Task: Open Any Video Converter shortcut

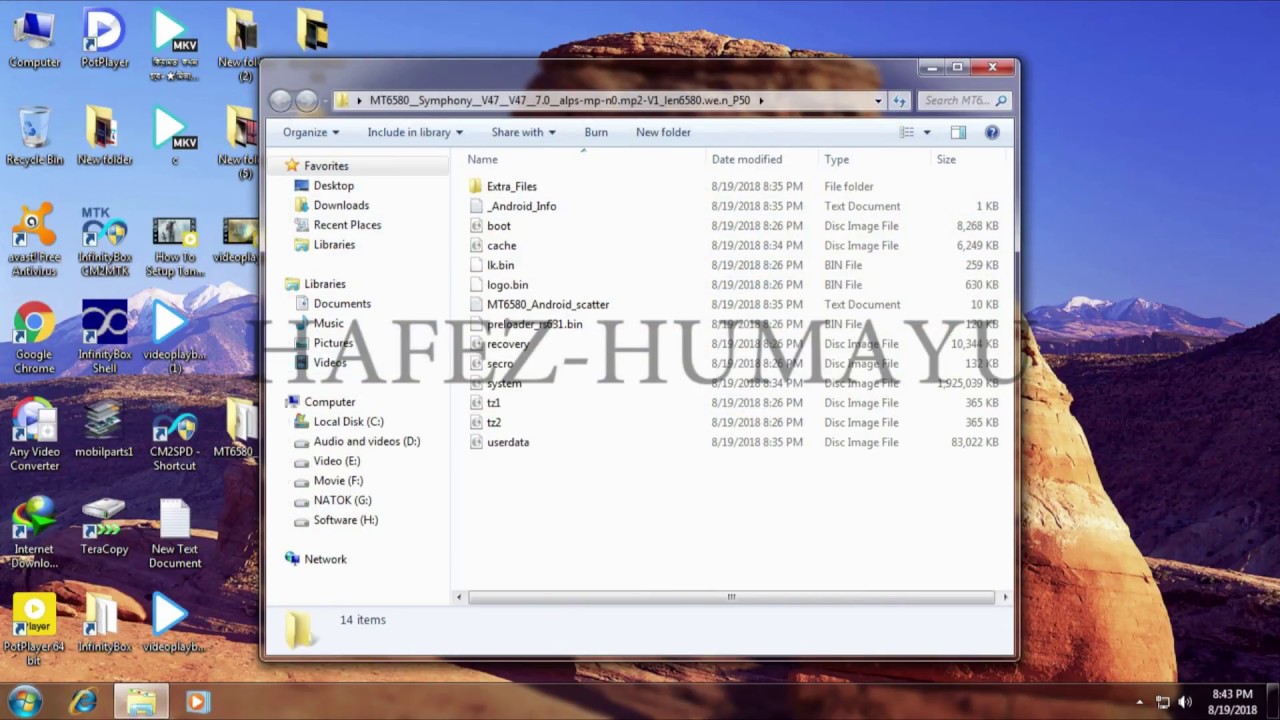Action: [x=34, y=436]
